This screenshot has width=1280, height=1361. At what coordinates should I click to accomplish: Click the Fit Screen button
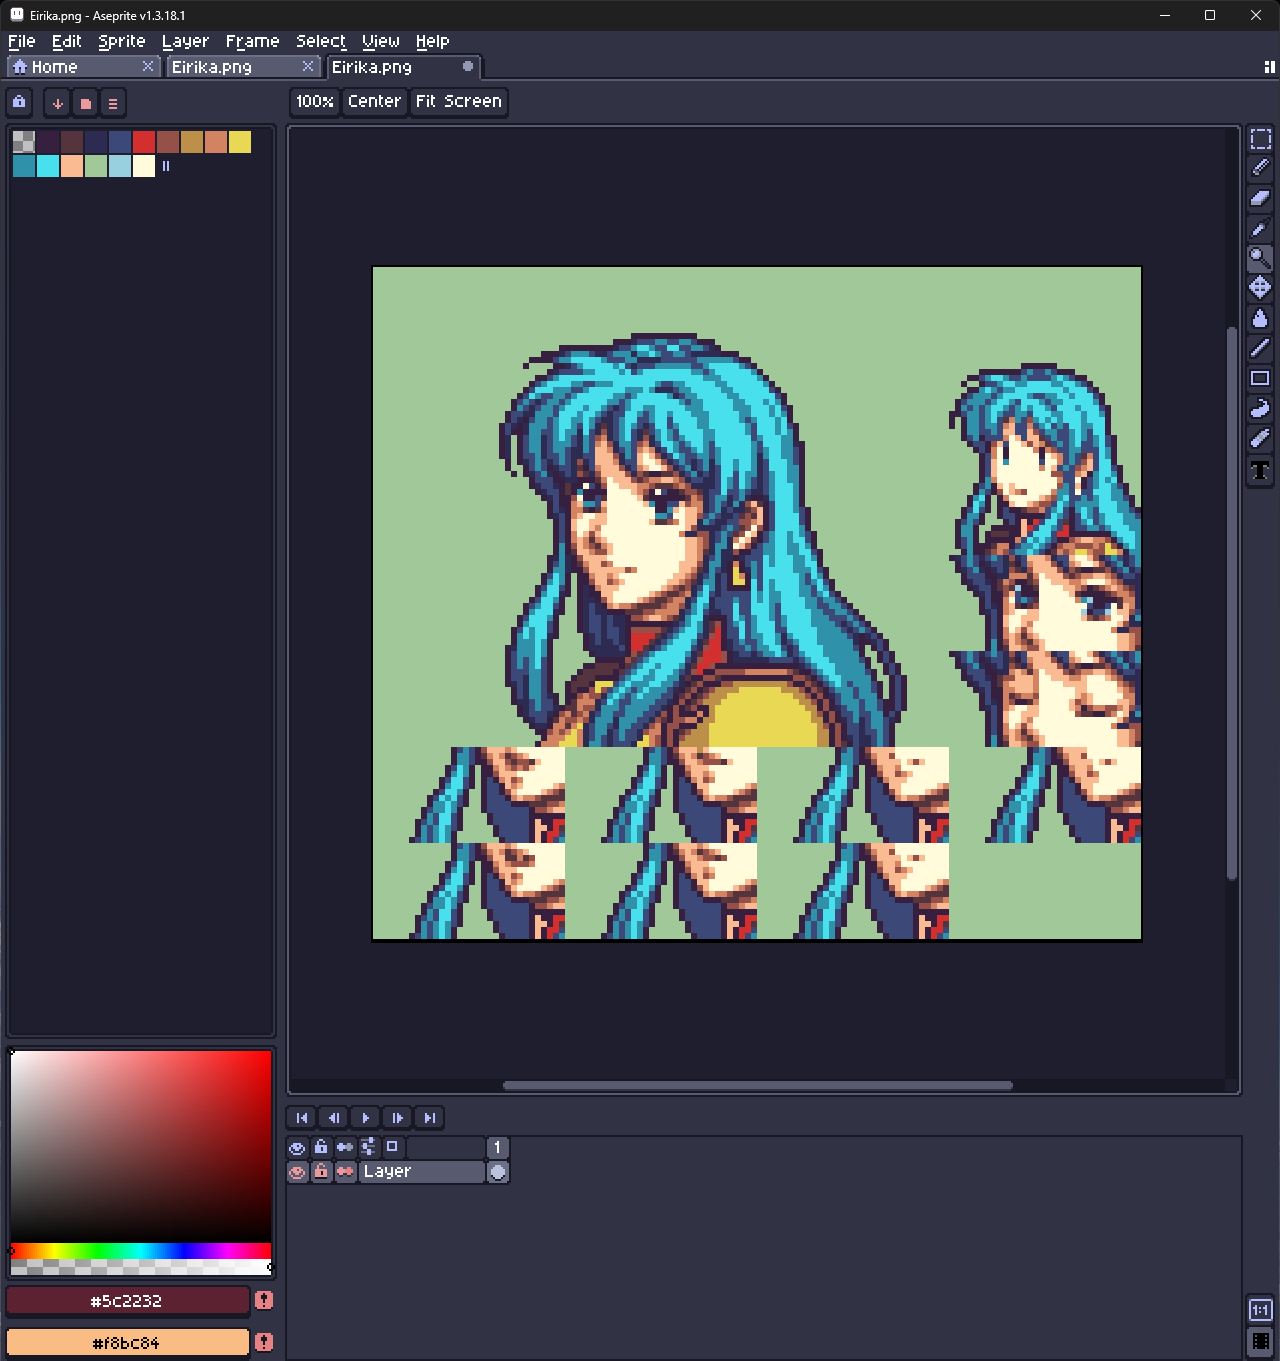point(459,102)
